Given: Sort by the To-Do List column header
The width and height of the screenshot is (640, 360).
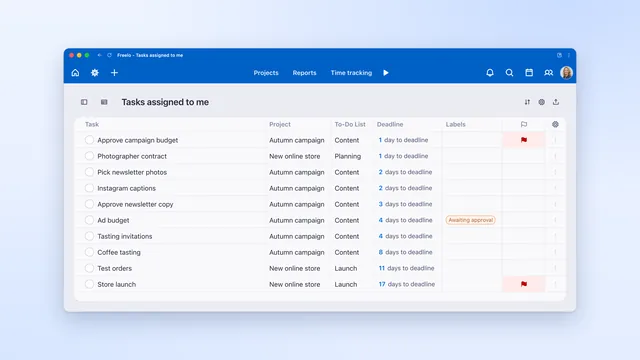Looking at the screenshot, I should click(350, 124).
